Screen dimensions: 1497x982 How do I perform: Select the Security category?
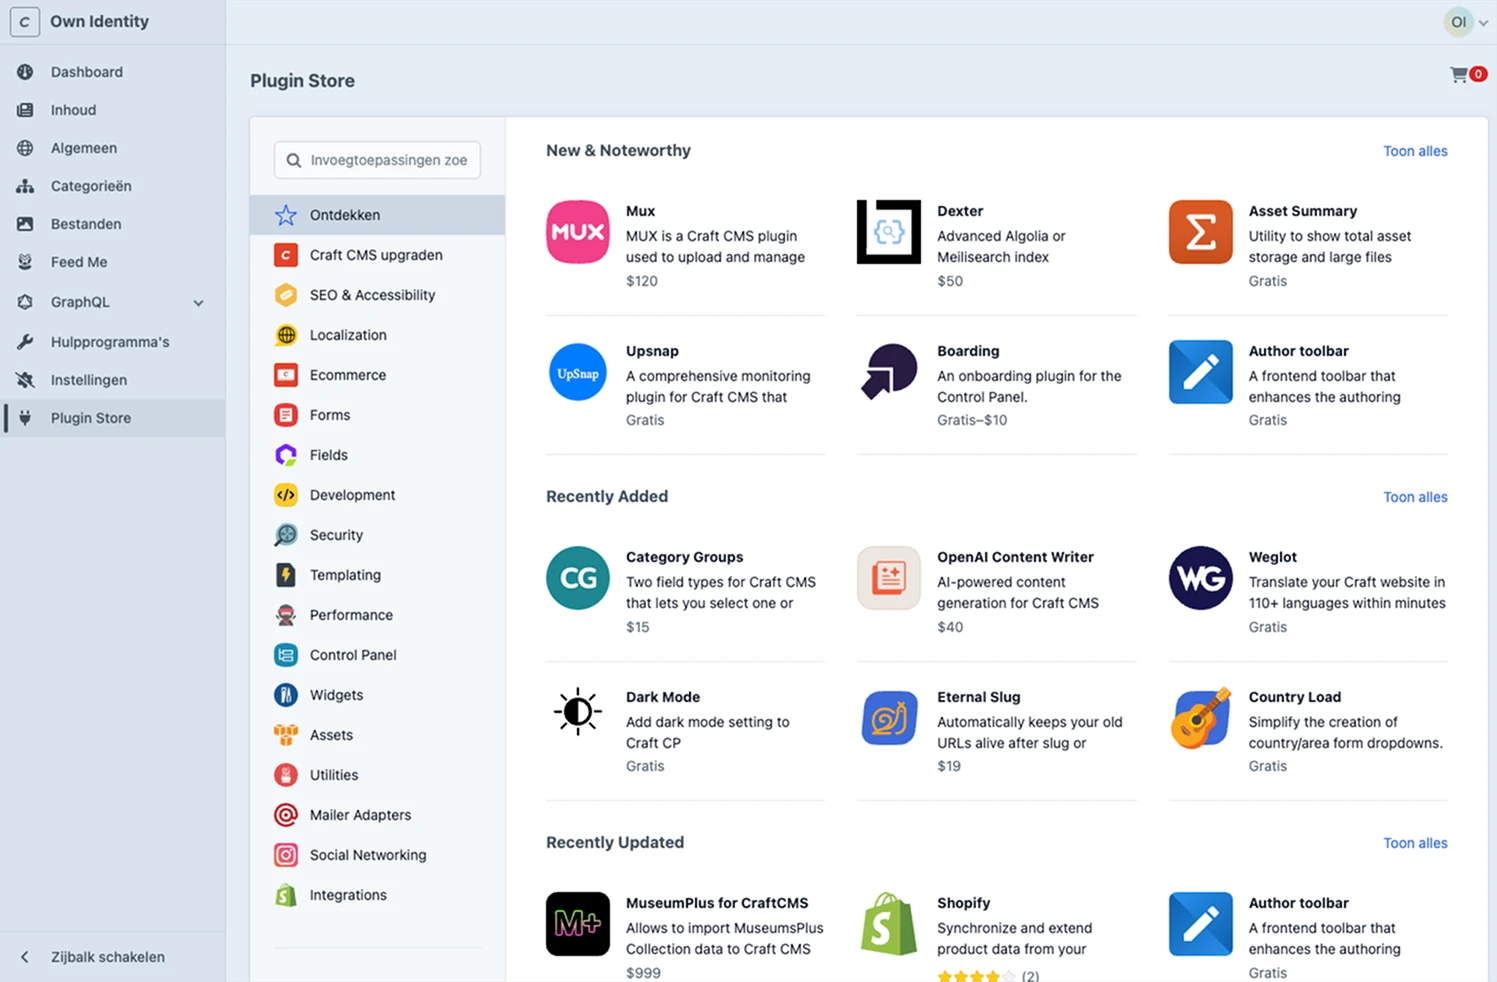[x=377, y=535]
